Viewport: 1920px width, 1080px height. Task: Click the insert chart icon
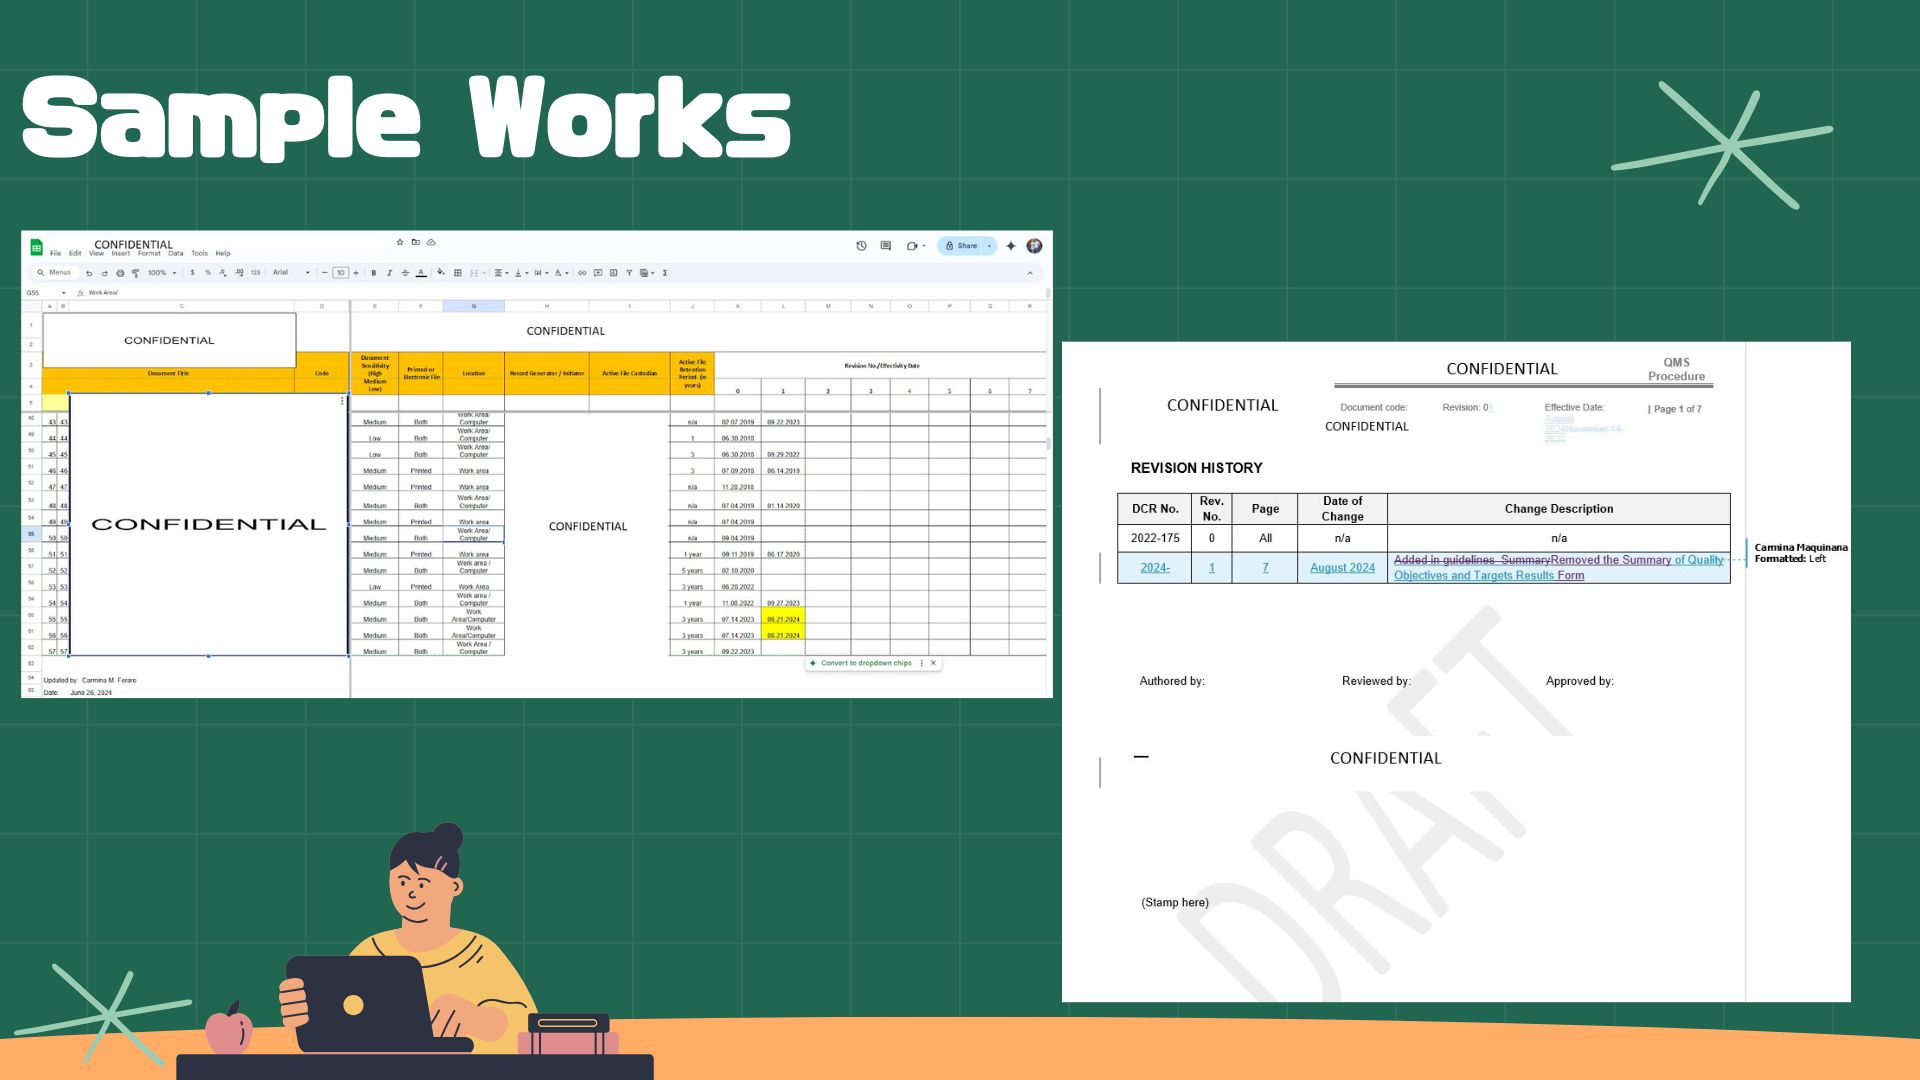click(613, 273)
